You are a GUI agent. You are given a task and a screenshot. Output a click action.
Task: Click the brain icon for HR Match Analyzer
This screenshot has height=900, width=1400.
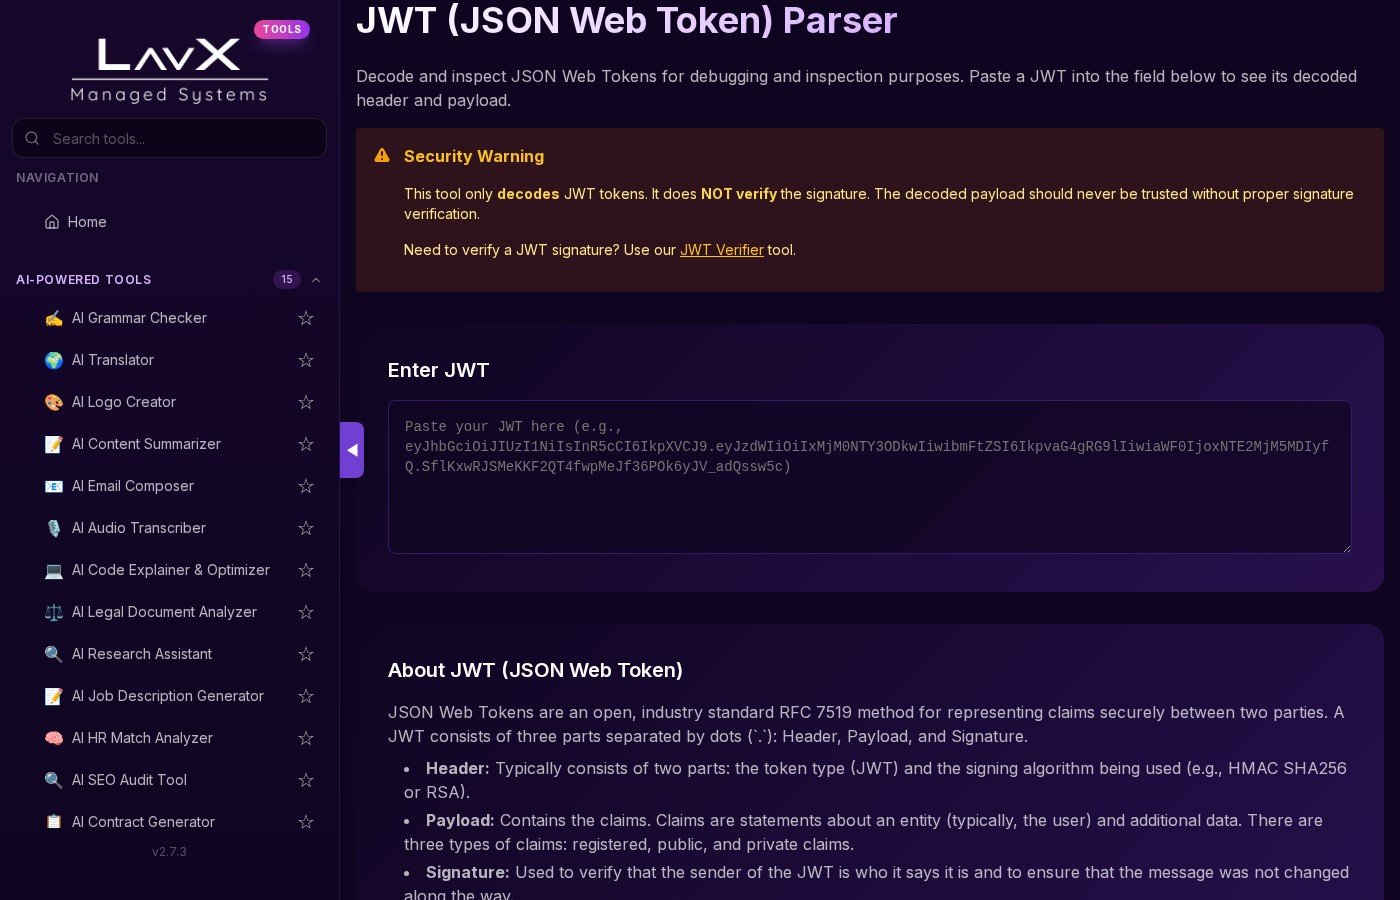pos(54,738)
